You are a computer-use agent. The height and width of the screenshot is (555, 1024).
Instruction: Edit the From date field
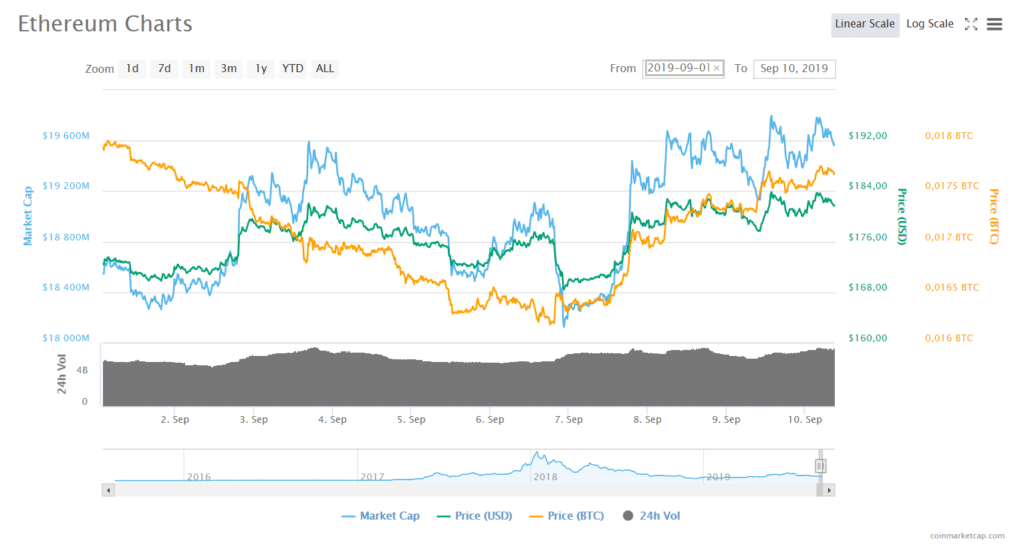click(x=682, y=68)
